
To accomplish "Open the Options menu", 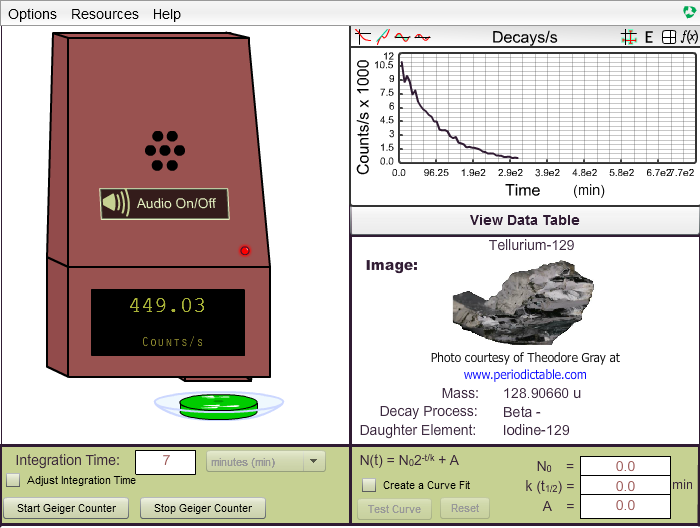I will coord(32,14).
